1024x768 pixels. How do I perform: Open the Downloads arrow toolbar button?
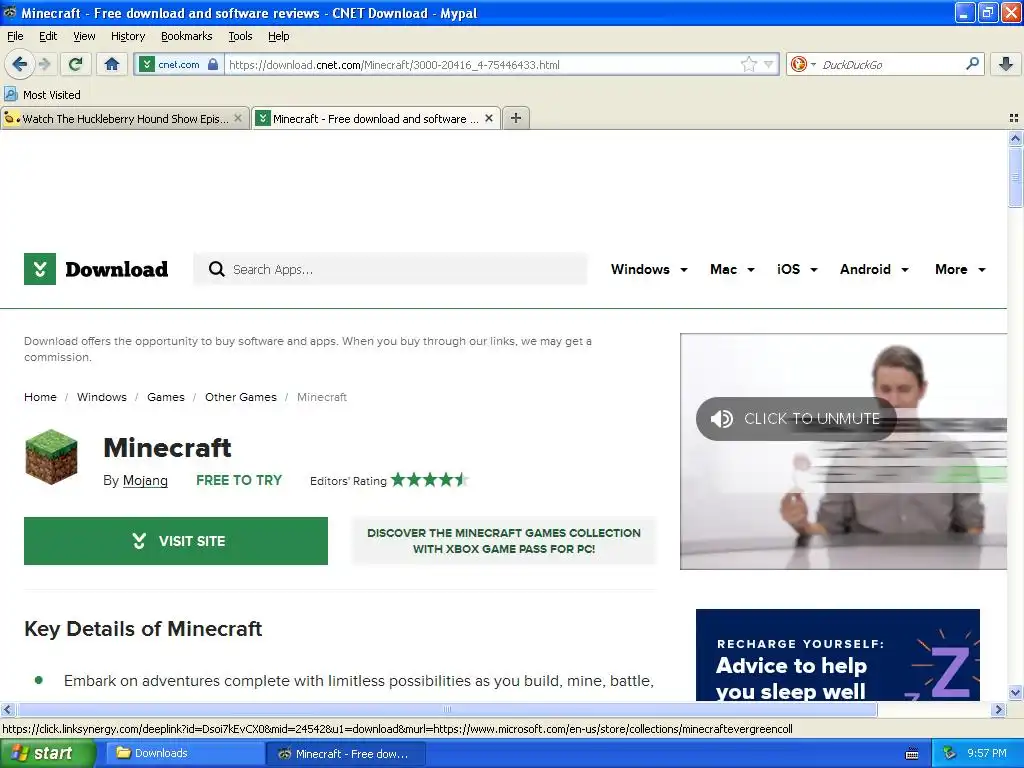click(1006, 64)
